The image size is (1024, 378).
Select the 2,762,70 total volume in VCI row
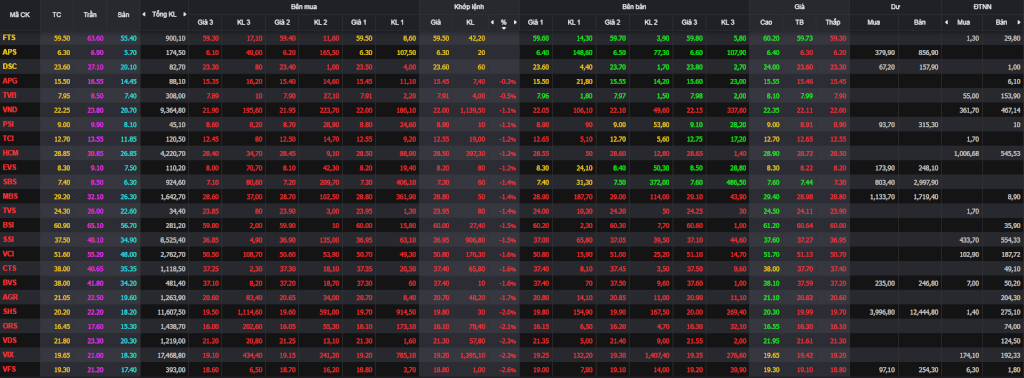(x=172, y=254)
